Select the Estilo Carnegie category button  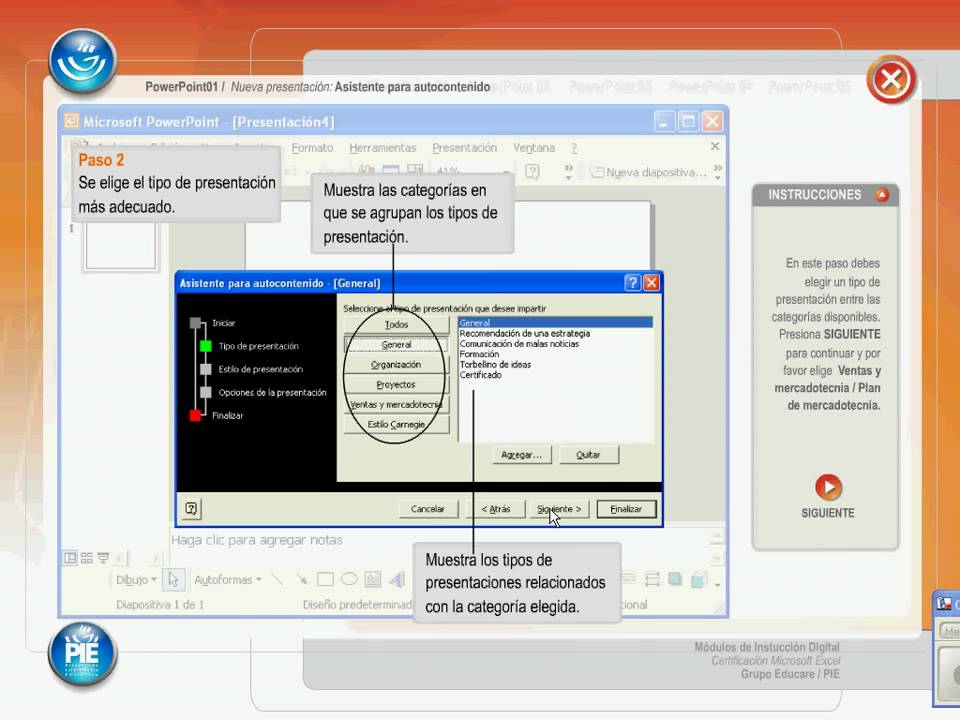tap(396, 424)
